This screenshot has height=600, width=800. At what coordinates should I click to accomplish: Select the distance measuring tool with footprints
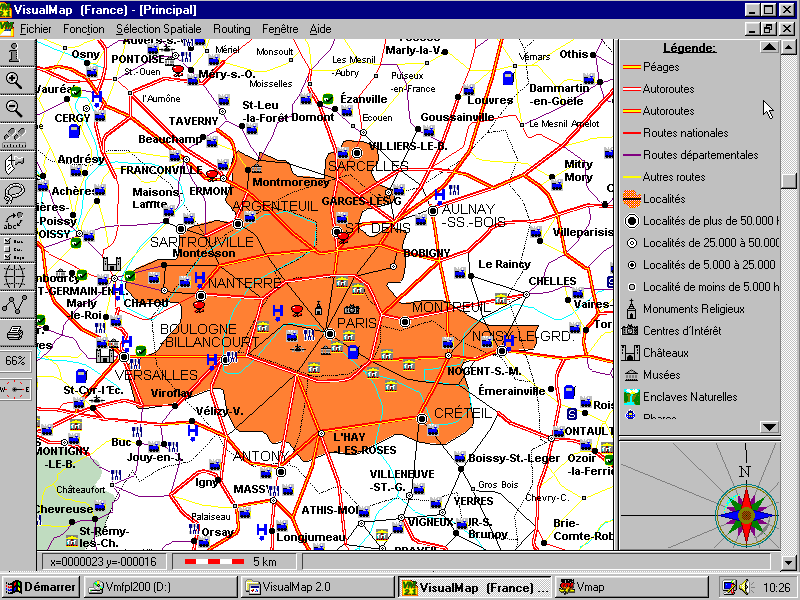[16, 136]
